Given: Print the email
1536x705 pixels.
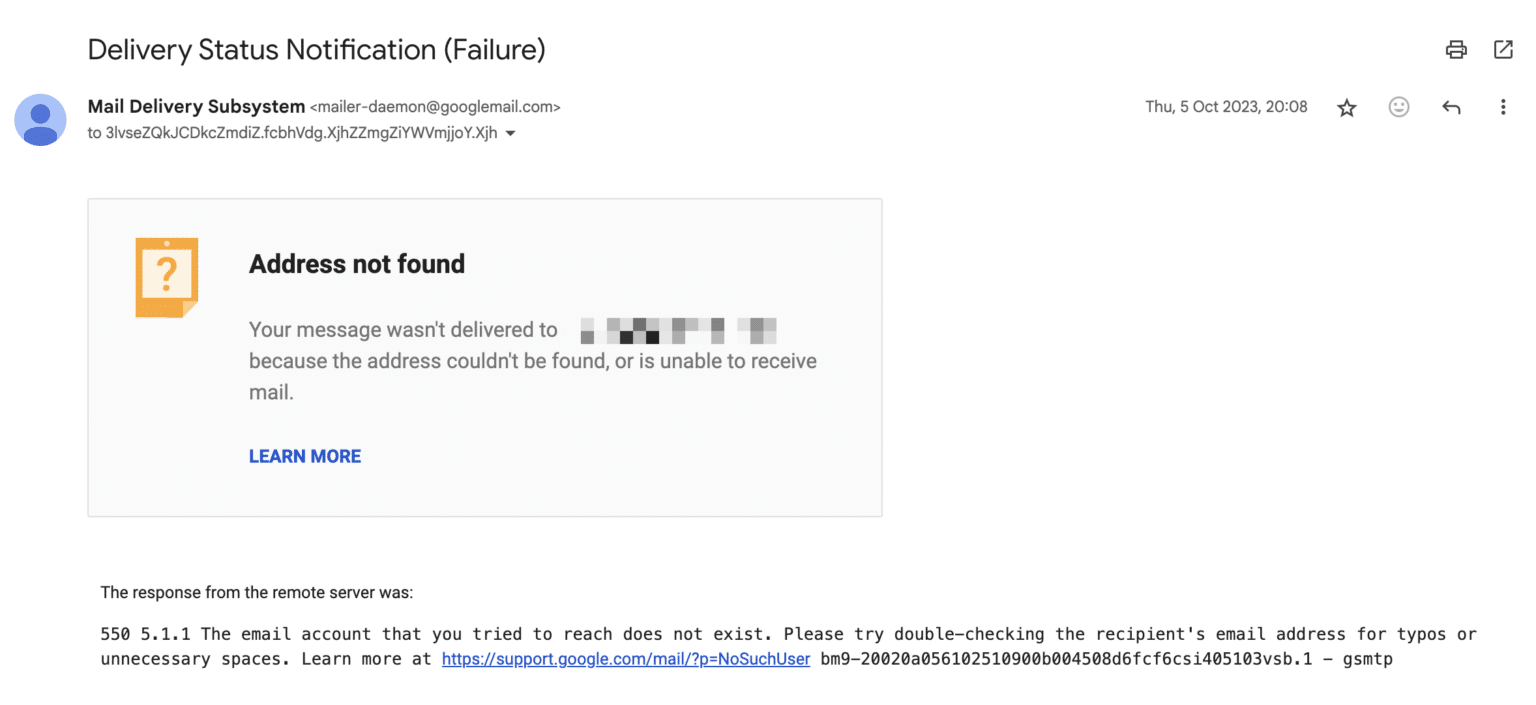Looking at the screenshot, I should pyautogui.click(x=1456, y=49).
